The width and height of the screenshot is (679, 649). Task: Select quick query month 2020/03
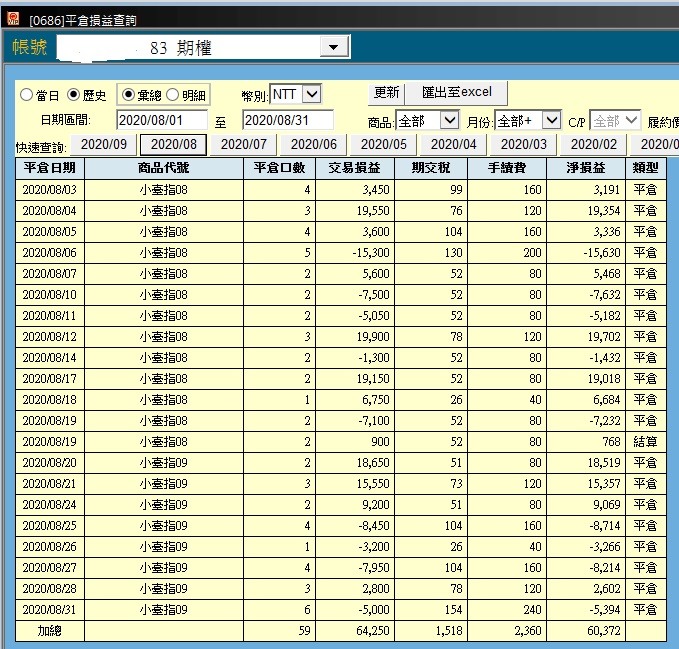(524, 145)
